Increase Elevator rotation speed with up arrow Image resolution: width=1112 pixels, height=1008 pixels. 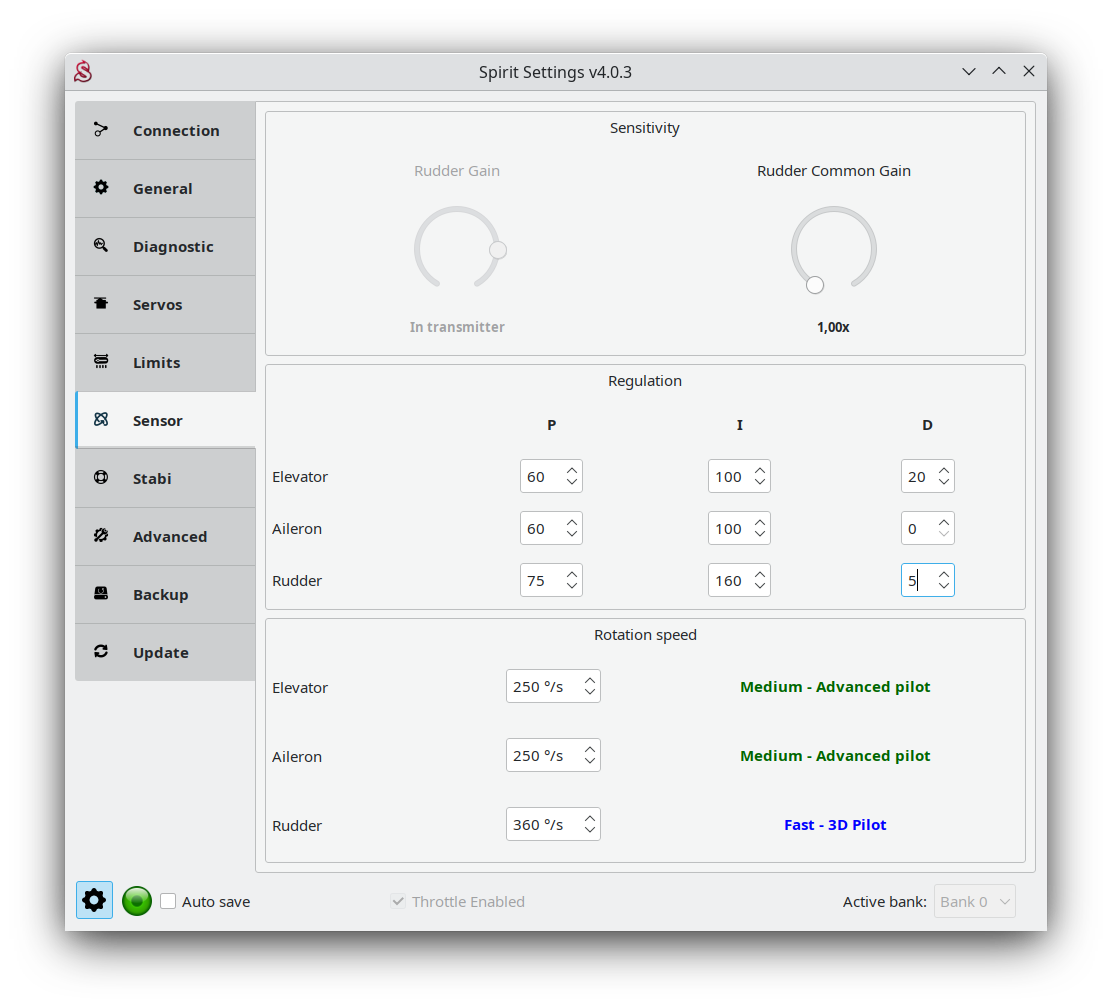(590, 680)
